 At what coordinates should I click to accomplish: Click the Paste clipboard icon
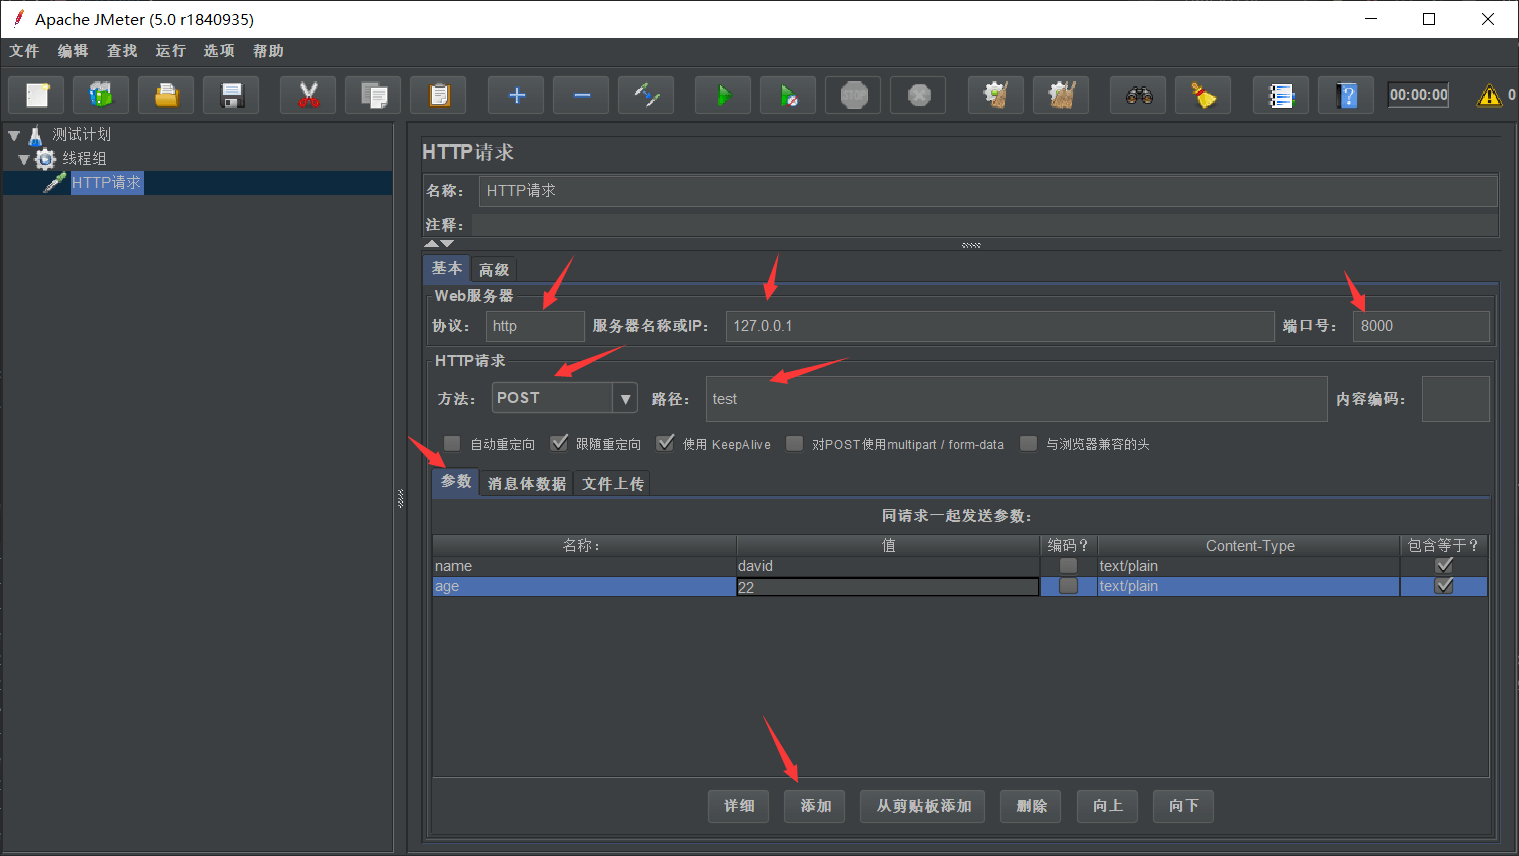438,95
